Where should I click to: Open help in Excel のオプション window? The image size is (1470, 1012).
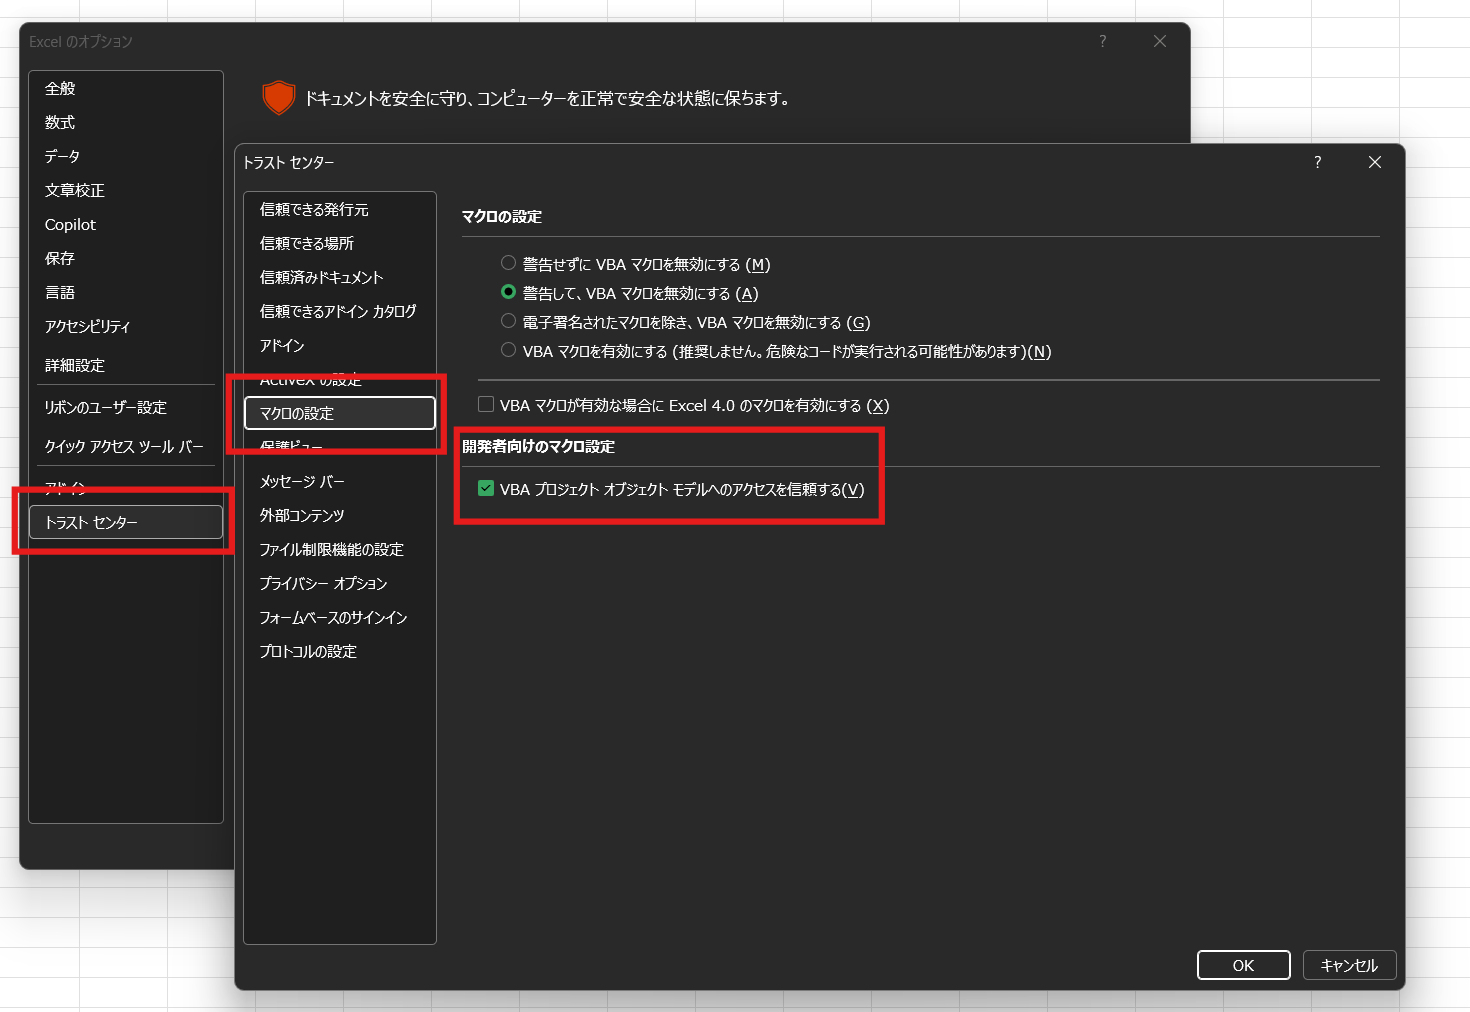1102,41
